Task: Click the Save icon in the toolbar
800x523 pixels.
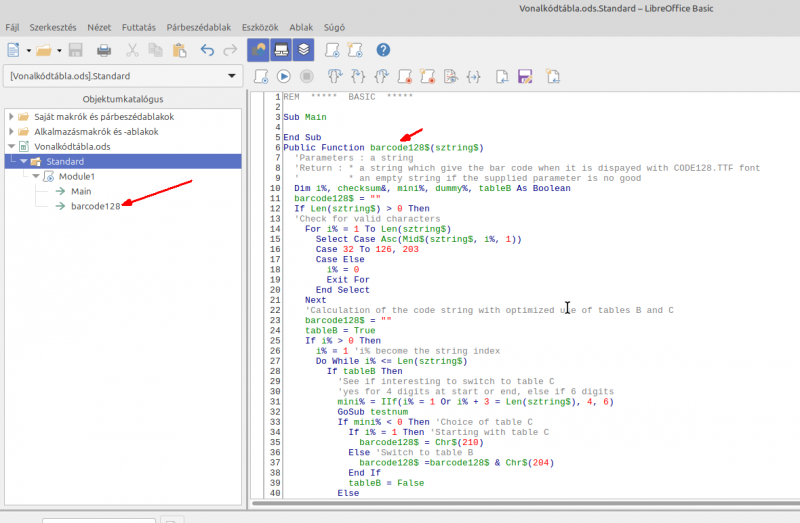Action: (x=76, y=50)
